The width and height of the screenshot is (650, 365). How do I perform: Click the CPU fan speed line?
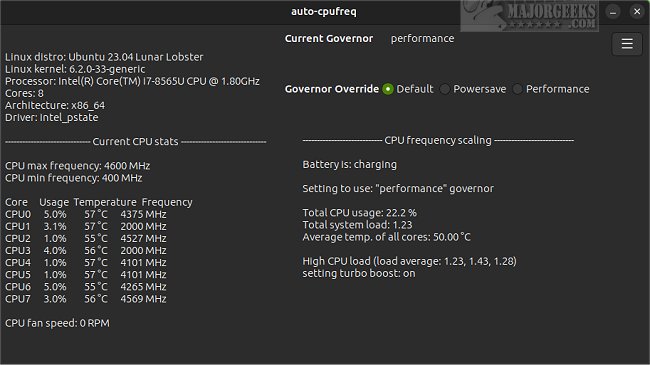point(57,323)
